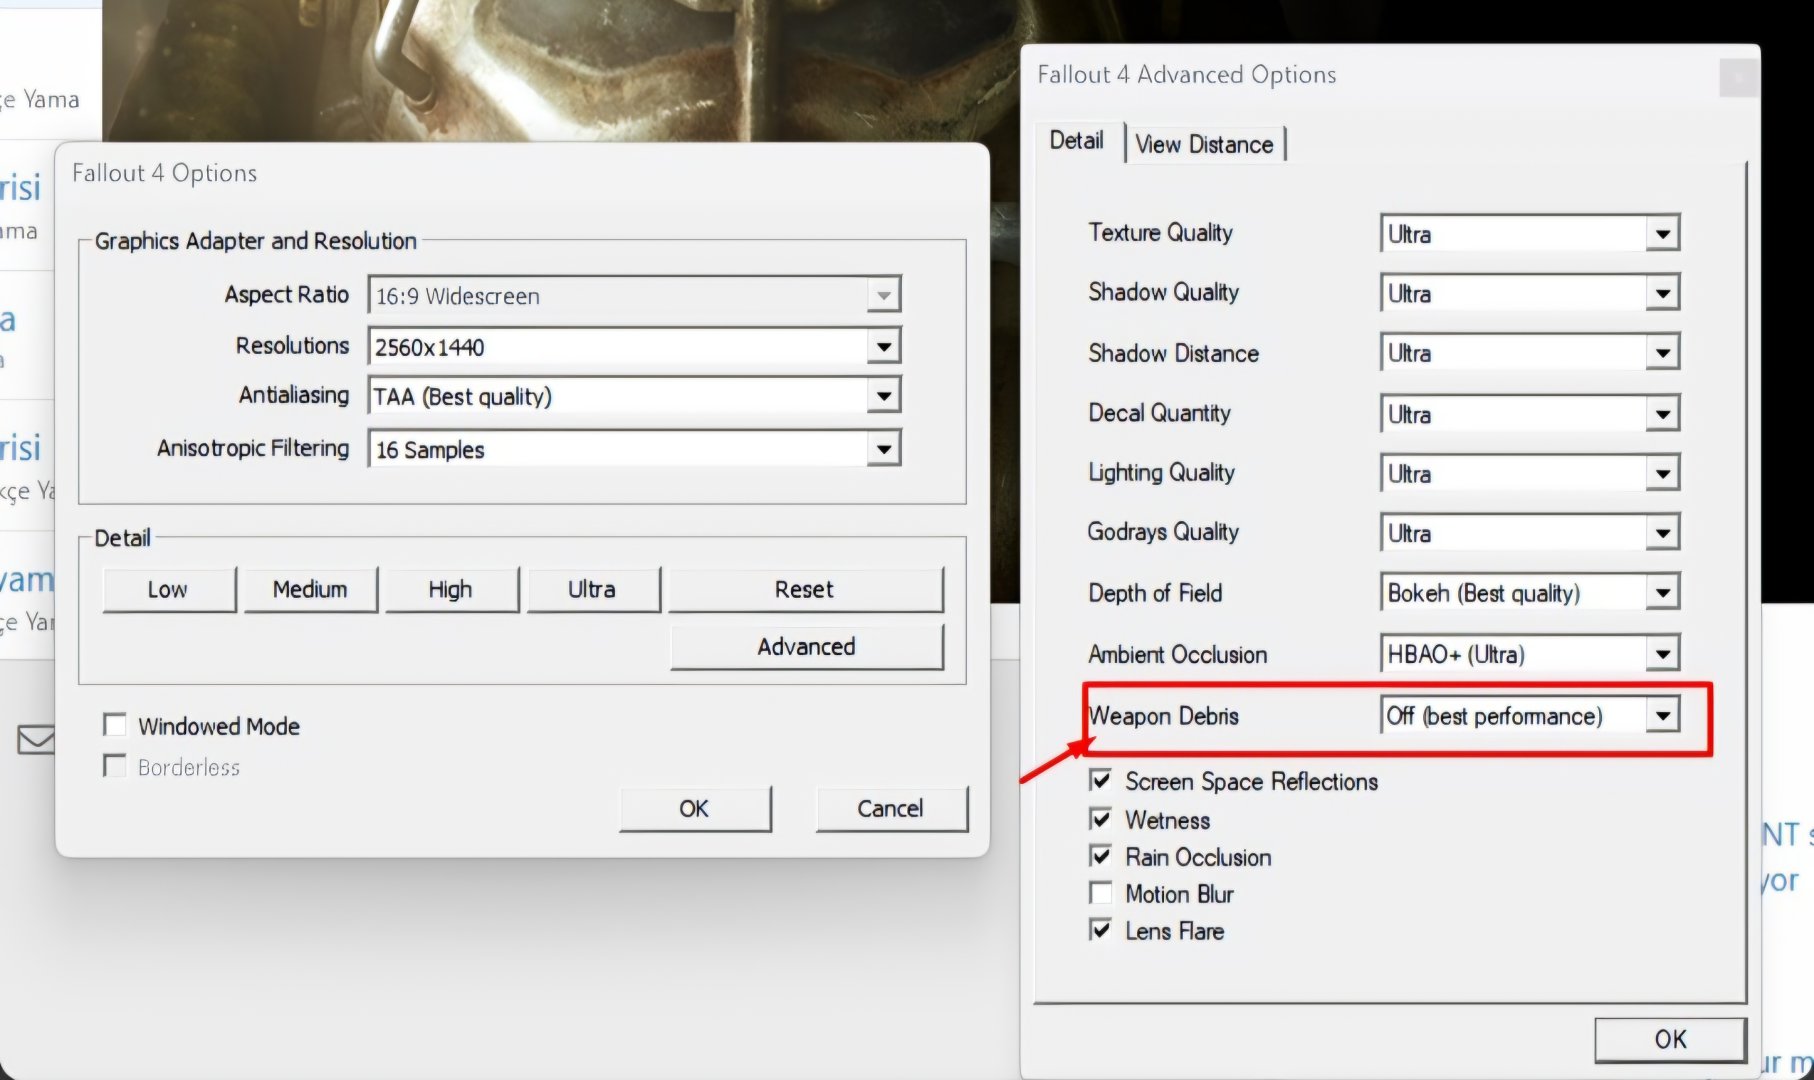Expand the Texture Quality dropdown
The height and width of the screenshot is (1080, 1814).
click(1529, 233)
